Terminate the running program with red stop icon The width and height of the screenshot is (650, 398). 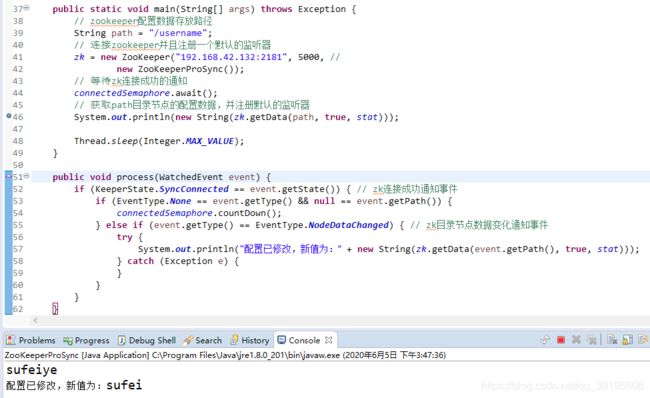[x=561, y=340]
